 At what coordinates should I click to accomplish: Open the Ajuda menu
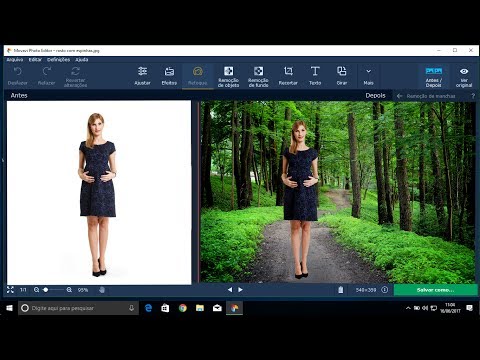82,60
